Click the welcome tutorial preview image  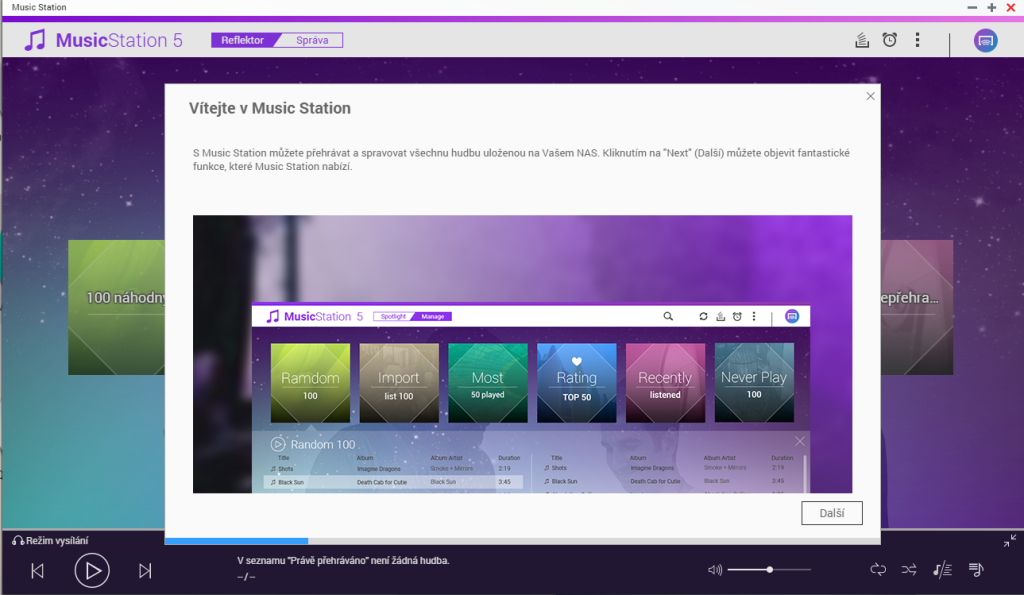[522, 354]
